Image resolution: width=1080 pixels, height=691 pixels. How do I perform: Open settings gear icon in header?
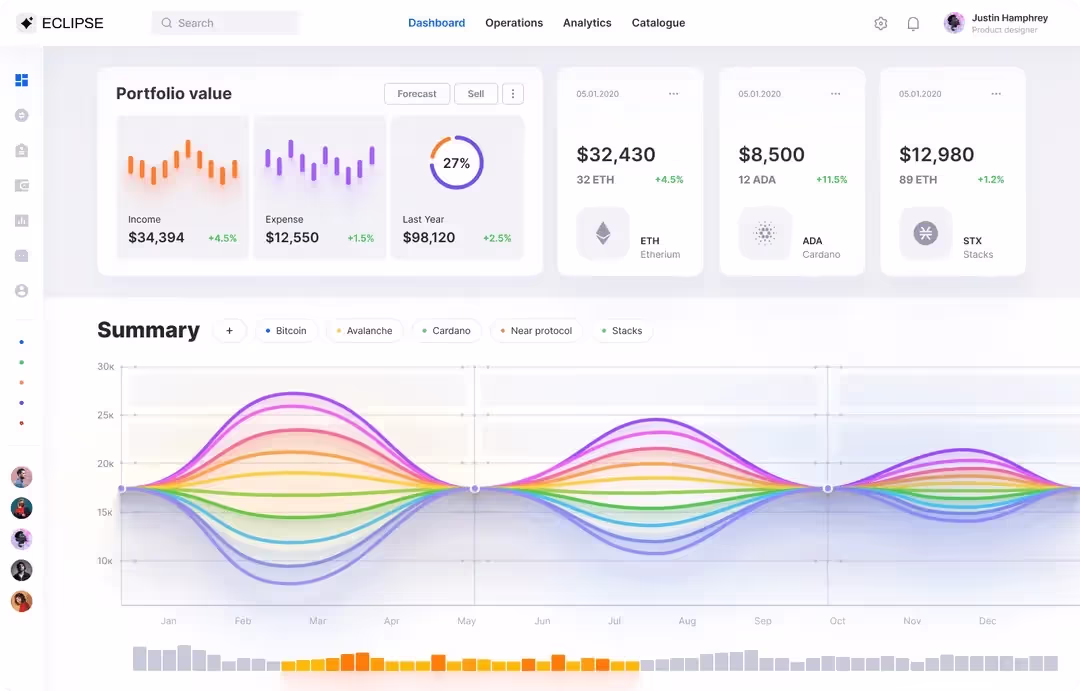[880, 23]
